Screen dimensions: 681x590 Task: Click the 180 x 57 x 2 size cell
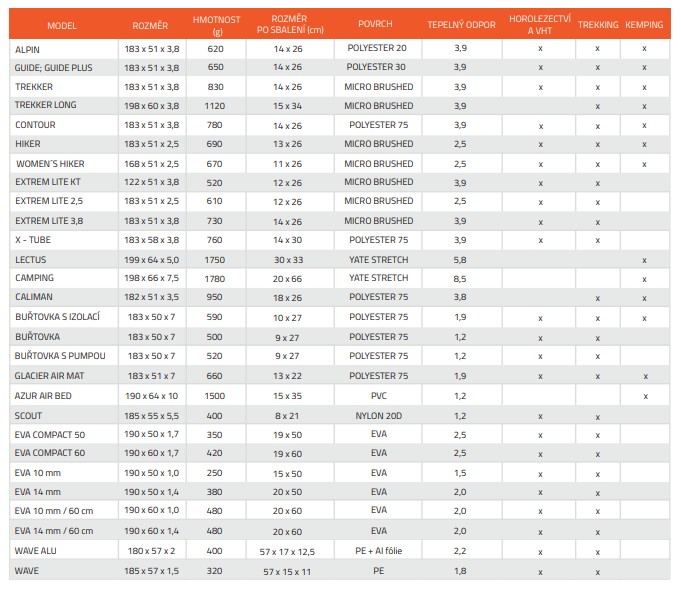[x=152, y=551]
